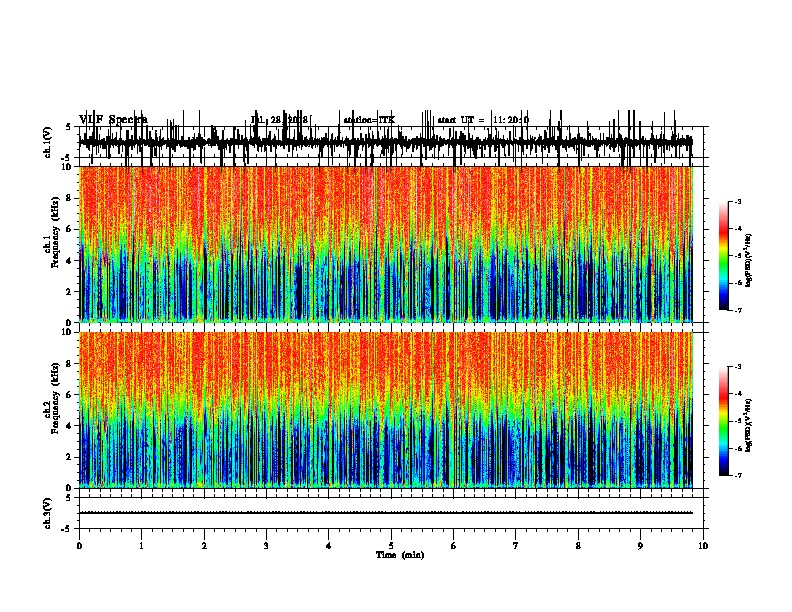Click the '-3' label on ch.1 color bar
The width and height of the screenshot is (792, 612).
point(738,201)
